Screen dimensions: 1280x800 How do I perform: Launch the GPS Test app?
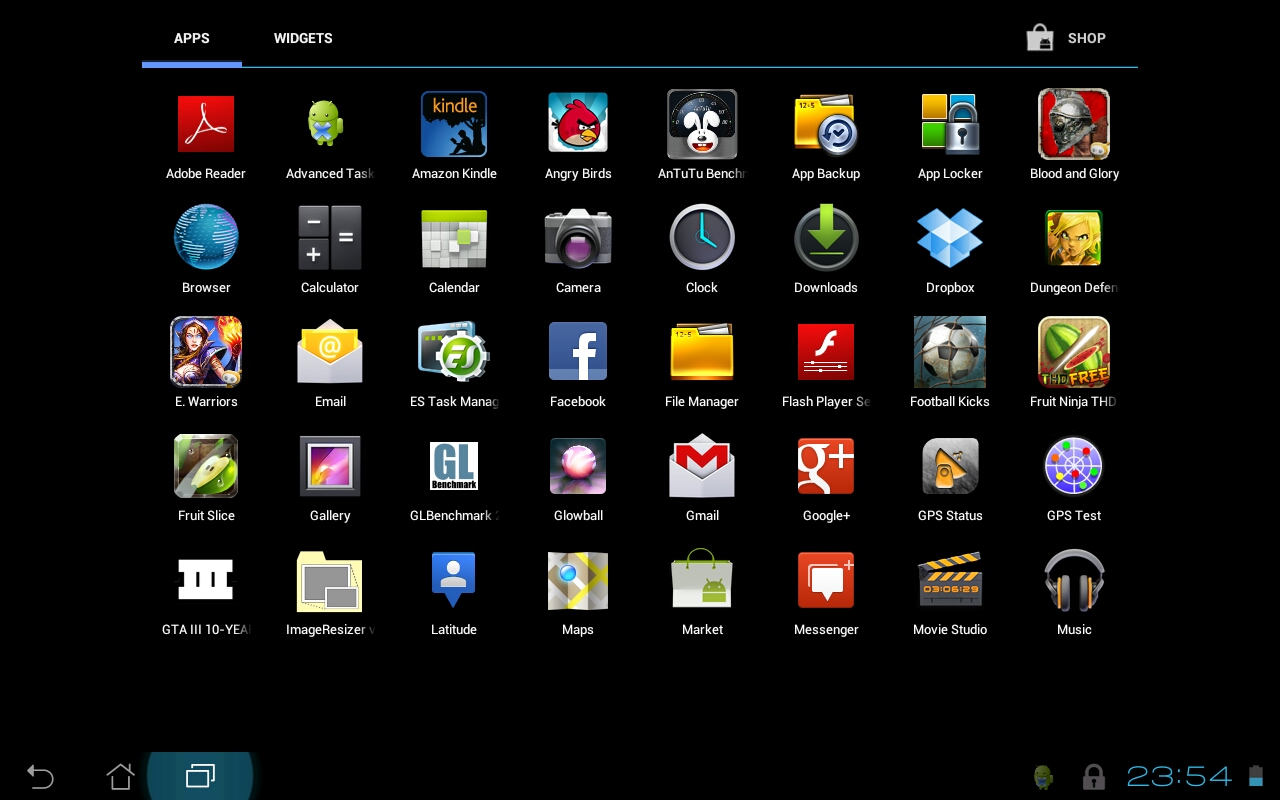tap(1074, 466)
